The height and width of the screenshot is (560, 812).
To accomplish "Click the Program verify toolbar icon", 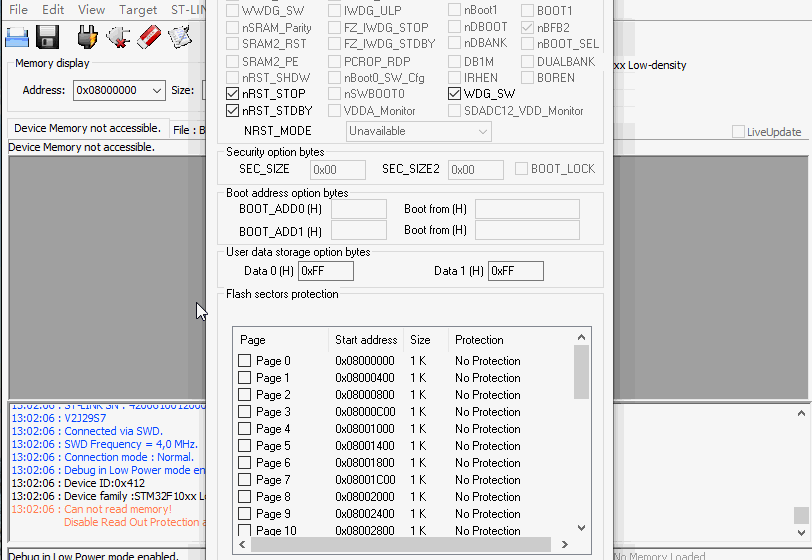I will coord(180,37).
